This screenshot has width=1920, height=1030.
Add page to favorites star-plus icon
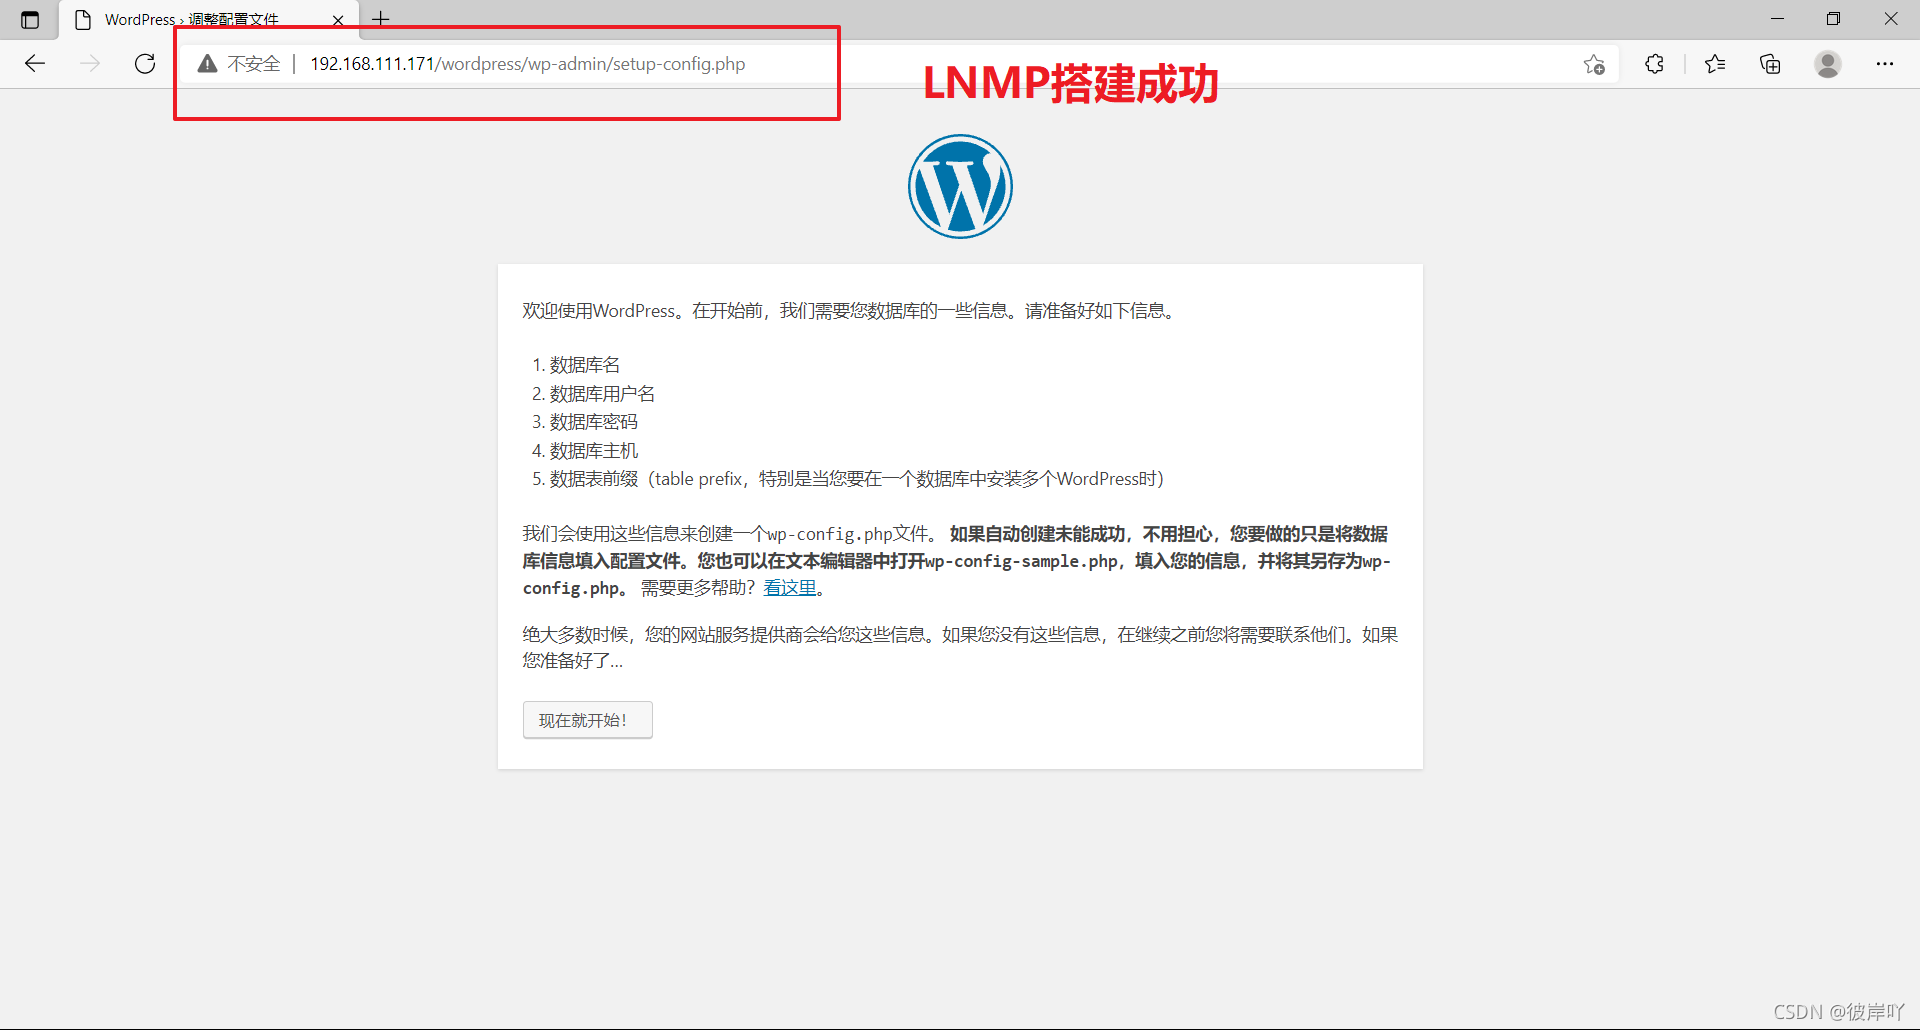click(x=1594, y=64)
